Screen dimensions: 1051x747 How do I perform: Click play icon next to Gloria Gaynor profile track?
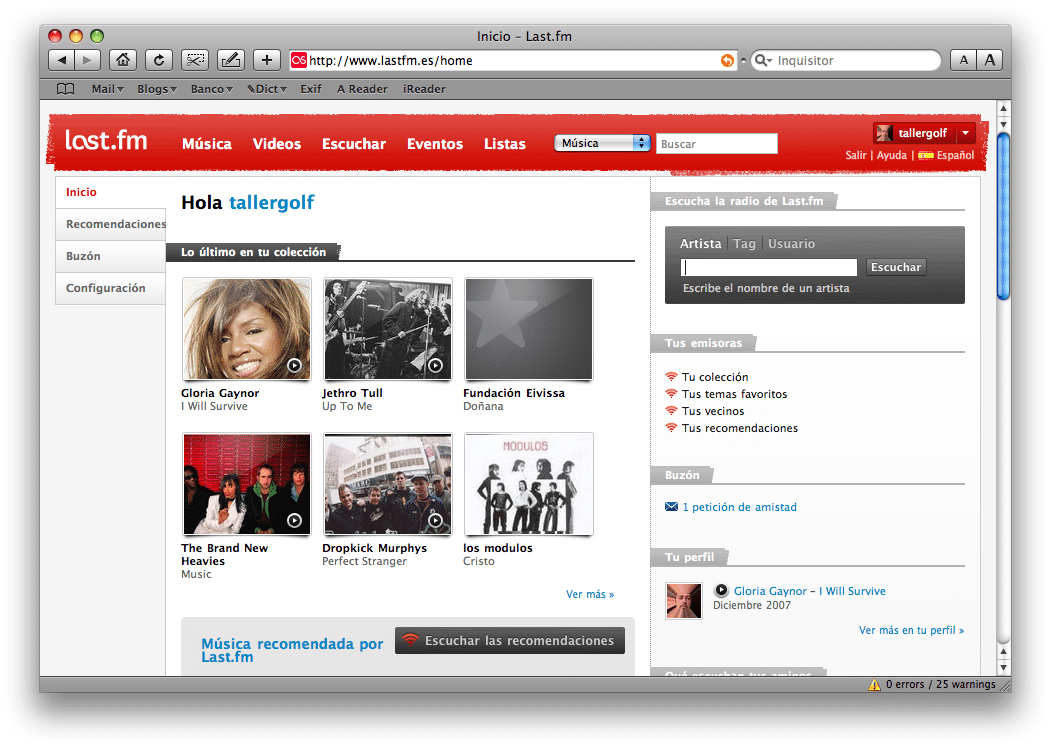point(721,590)
